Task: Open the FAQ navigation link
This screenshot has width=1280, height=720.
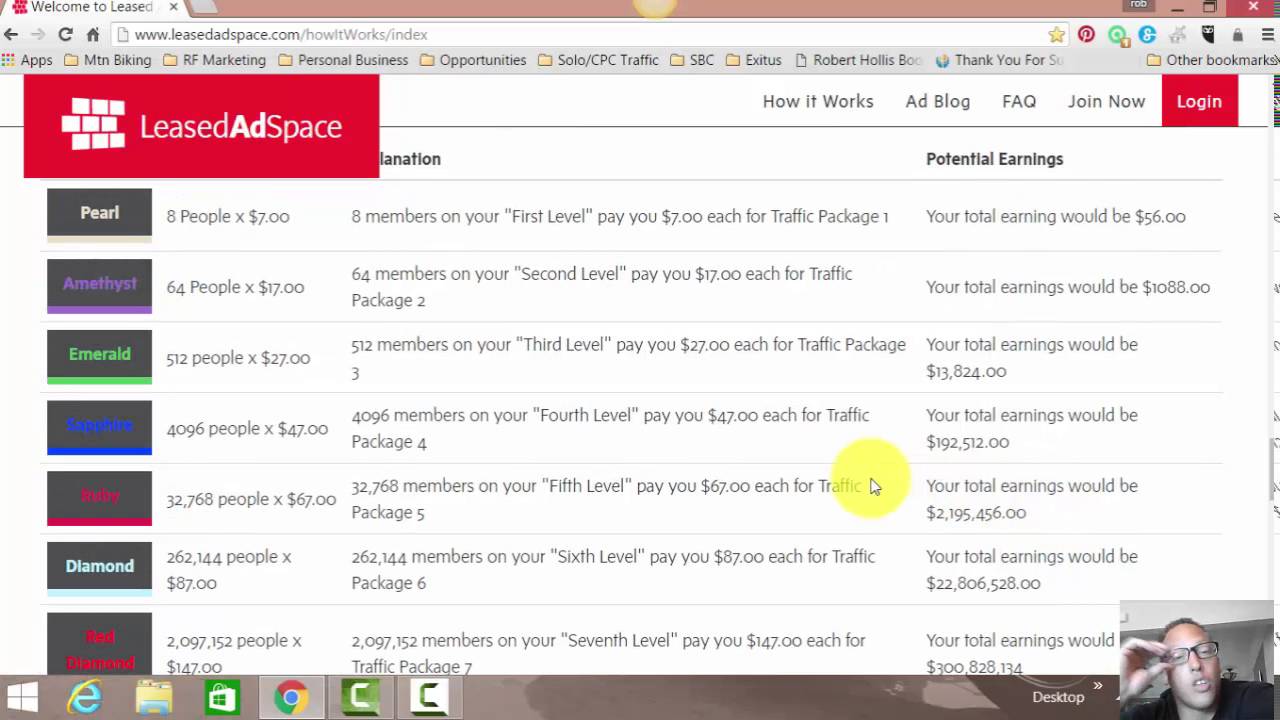Action: tap(1019, 101)
